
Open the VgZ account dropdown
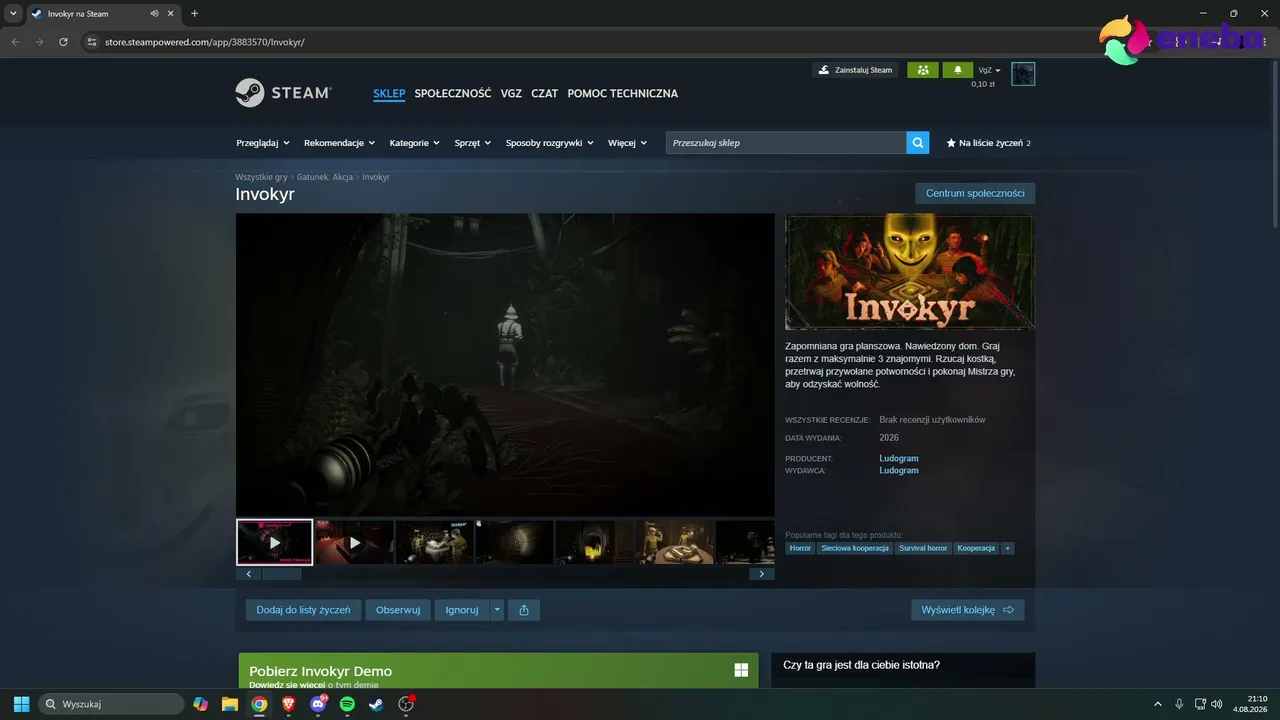(990, 70)
